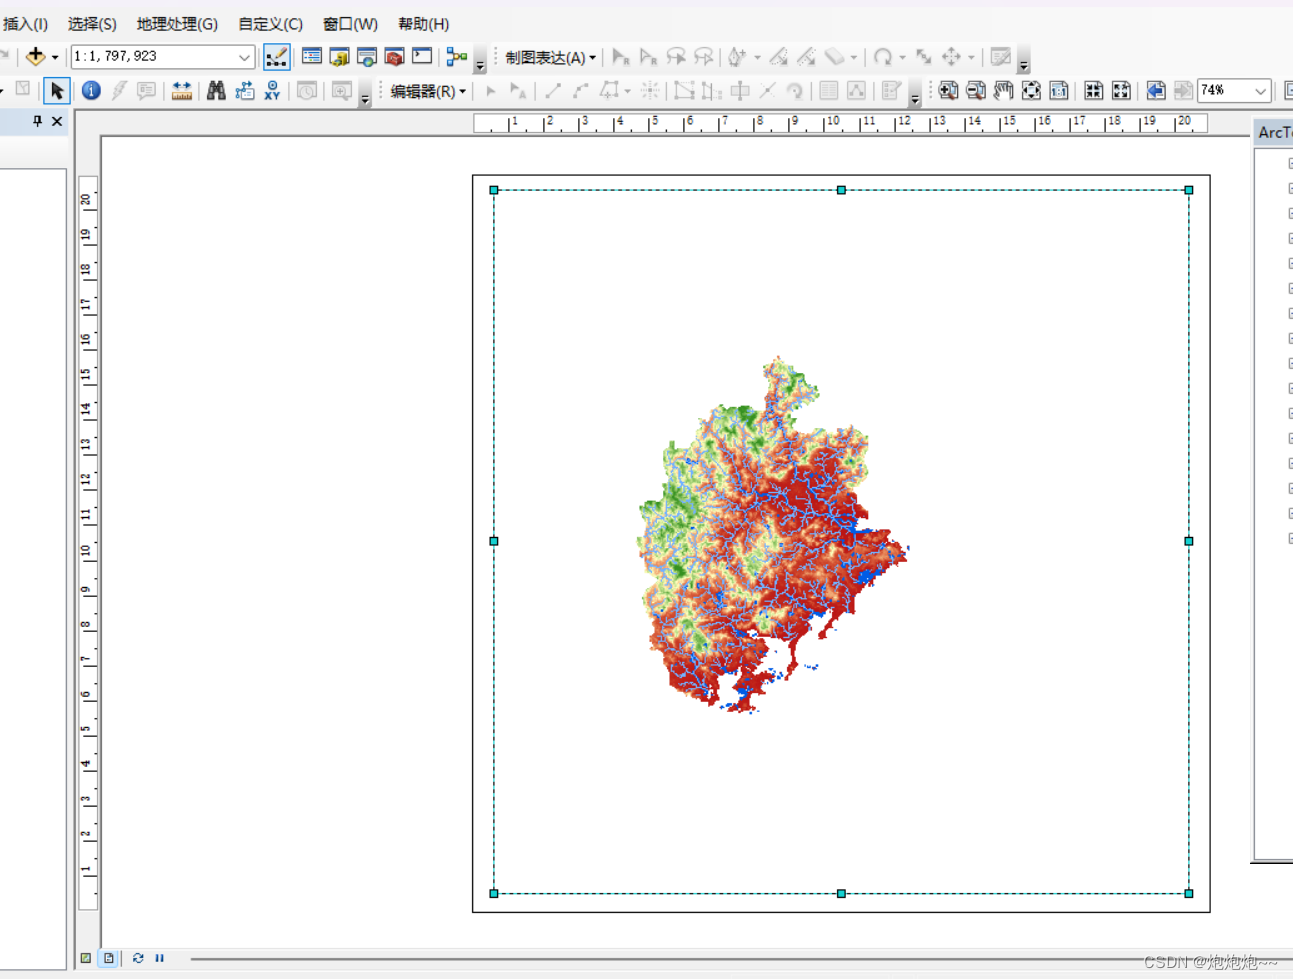1293x979 pixels.
Task: Toggle the Editor toolbar icon
Action: point(276,57)
